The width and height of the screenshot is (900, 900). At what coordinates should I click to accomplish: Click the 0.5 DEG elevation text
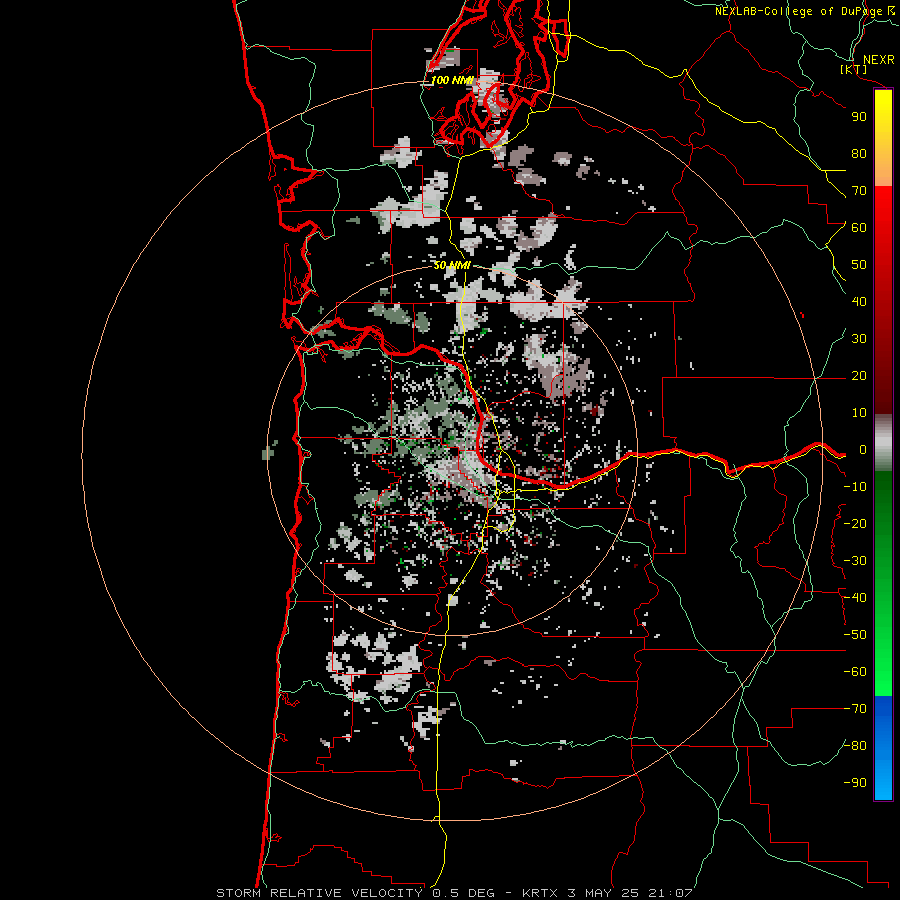[x=470, y=893]
